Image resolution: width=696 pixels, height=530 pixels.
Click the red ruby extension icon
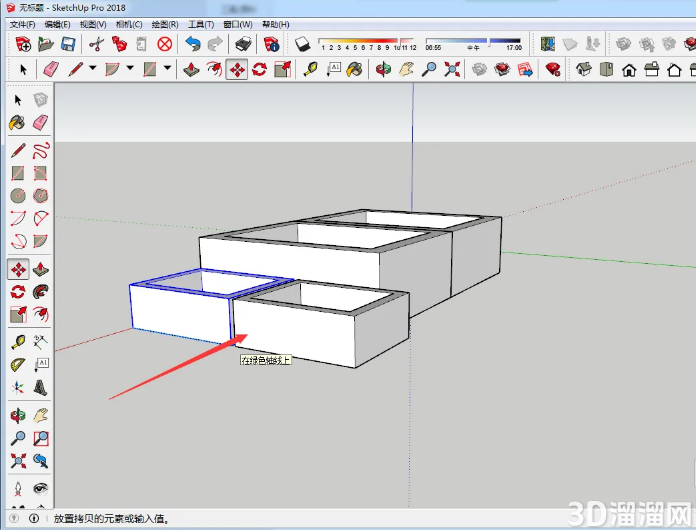[553, 70]
